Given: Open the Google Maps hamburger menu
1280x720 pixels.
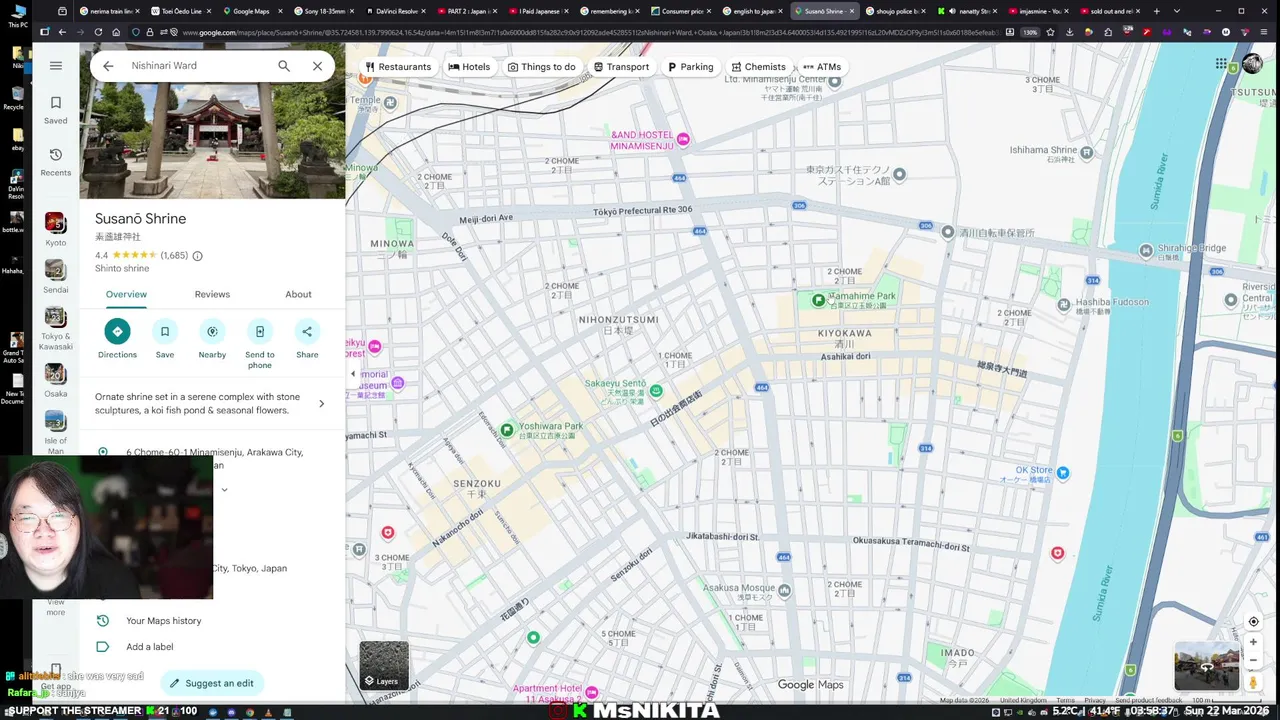Looking at the screenshot, I should [x=56, y=66].
